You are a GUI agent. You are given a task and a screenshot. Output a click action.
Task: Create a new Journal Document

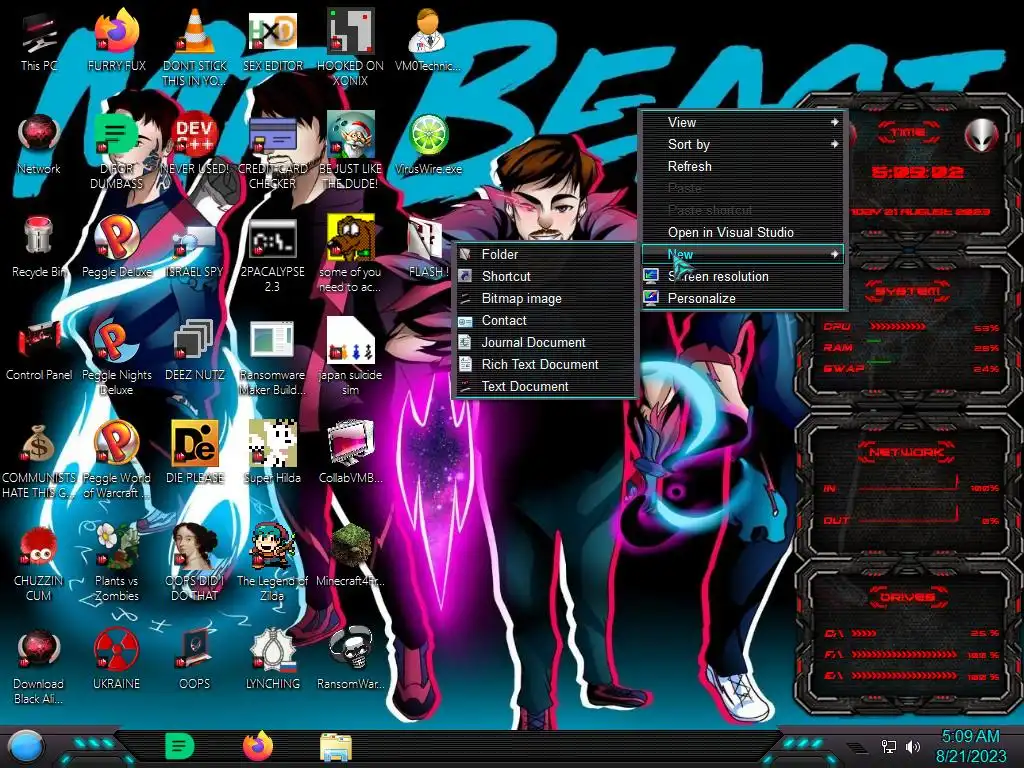click(x=544, y=343)
